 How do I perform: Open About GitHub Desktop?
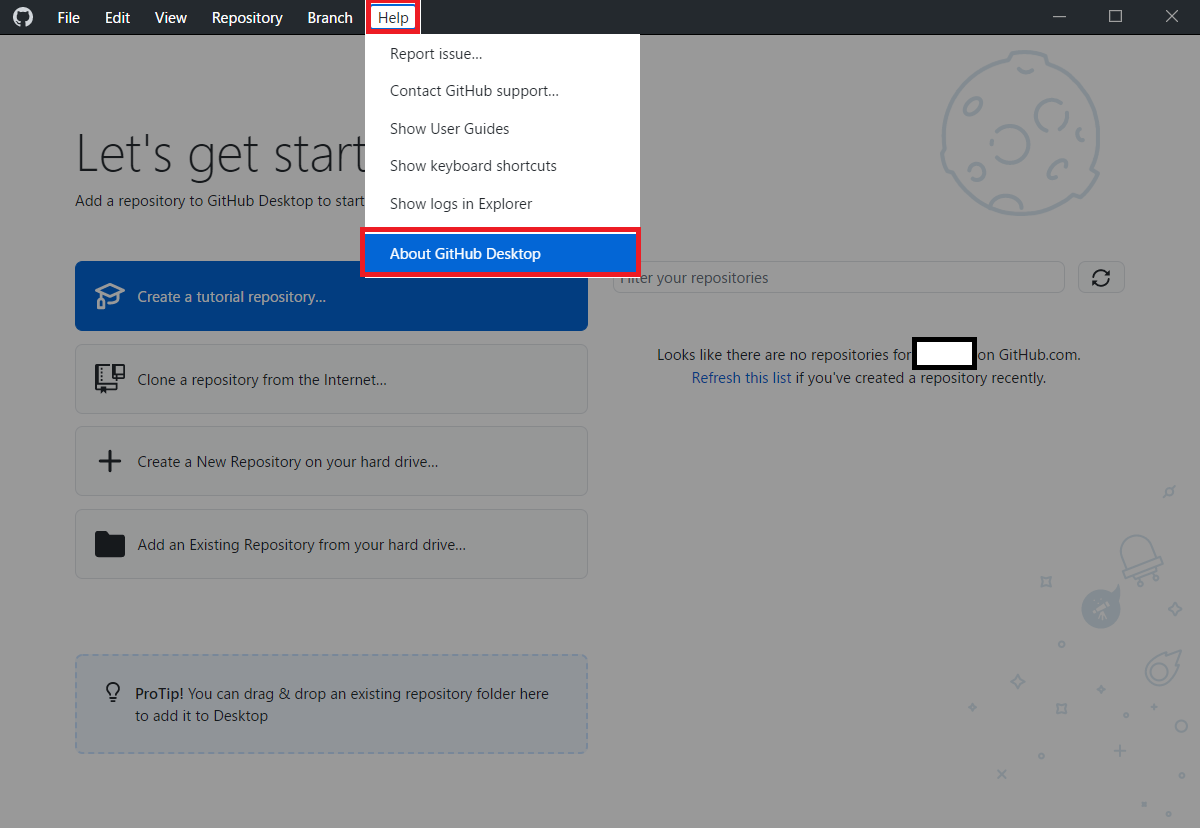tap(500, 254)
